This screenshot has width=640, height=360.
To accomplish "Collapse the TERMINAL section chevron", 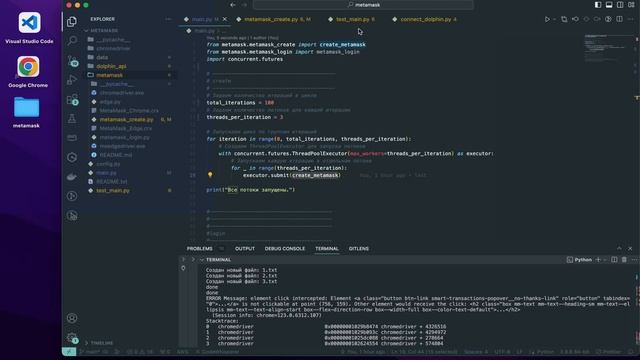I will (x=202, y=260).
